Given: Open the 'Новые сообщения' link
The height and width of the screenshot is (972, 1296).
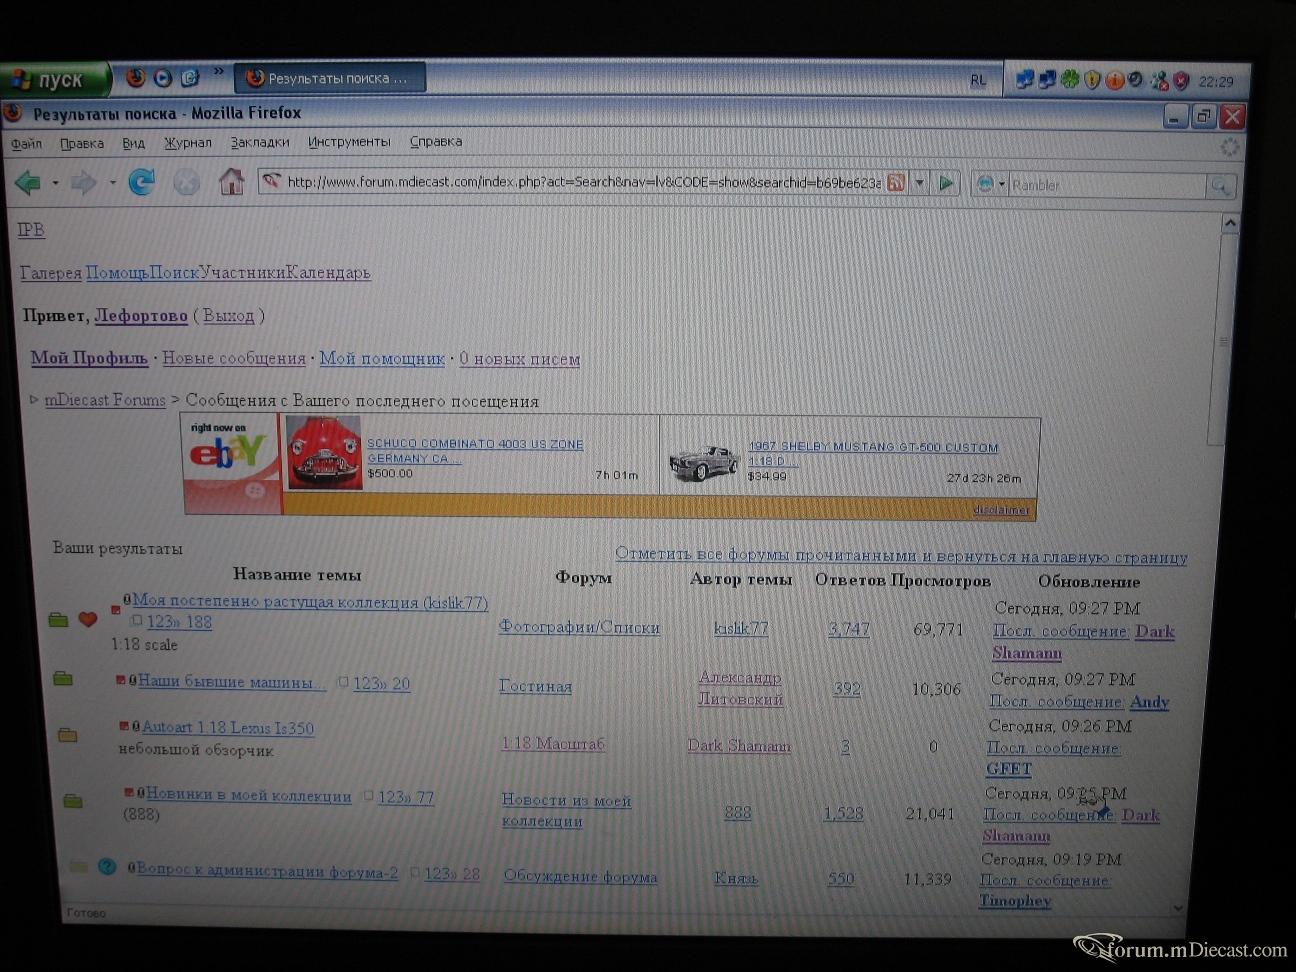Looking at the screenshot, I should [x=234, y=358].
